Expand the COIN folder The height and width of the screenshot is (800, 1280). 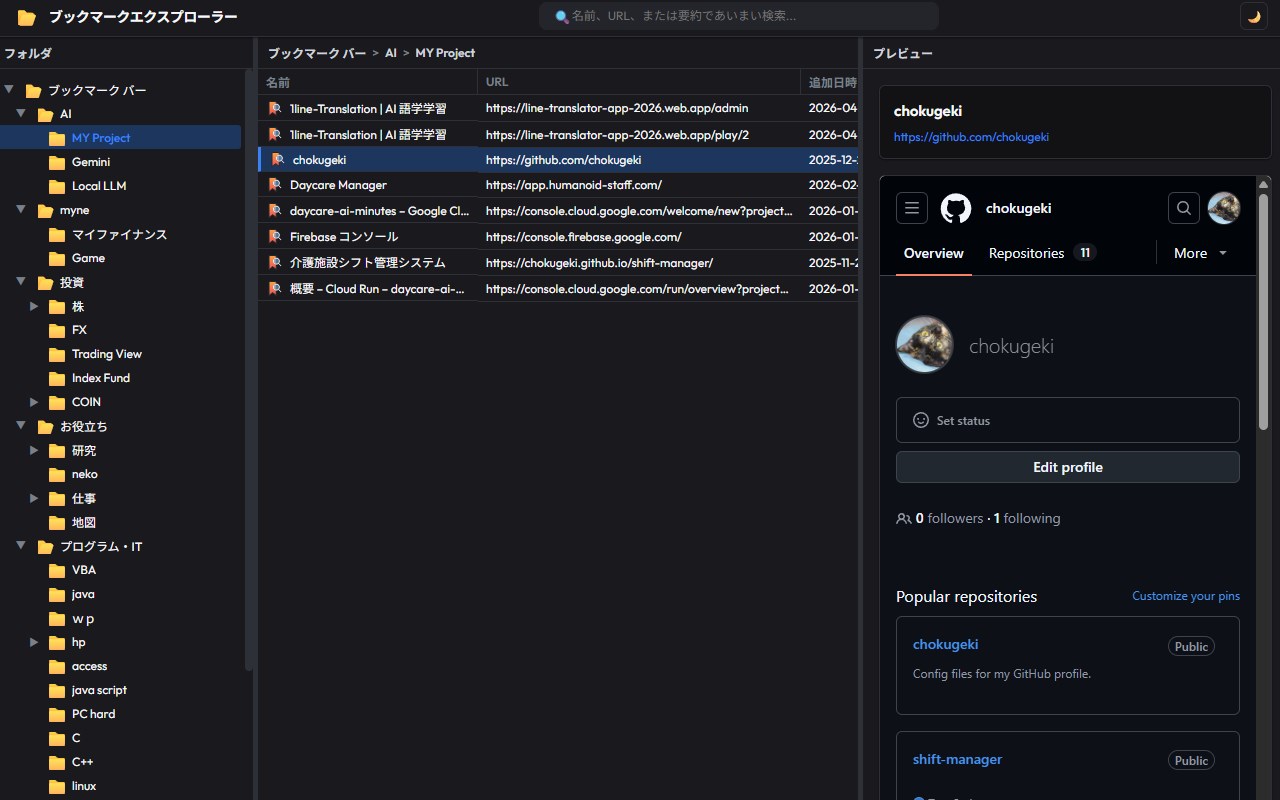(33, 402)
